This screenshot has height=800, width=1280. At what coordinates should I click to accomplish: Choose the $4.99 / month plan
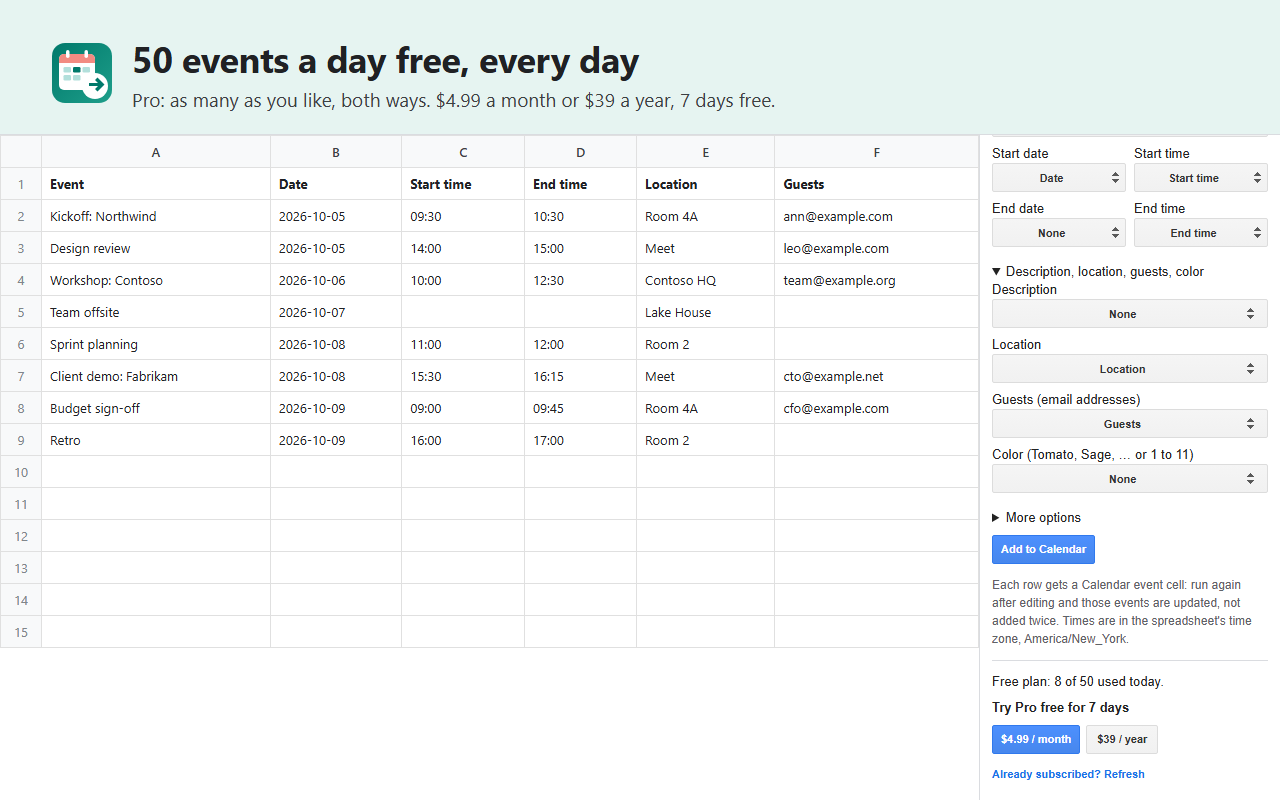click(1036, 739)
